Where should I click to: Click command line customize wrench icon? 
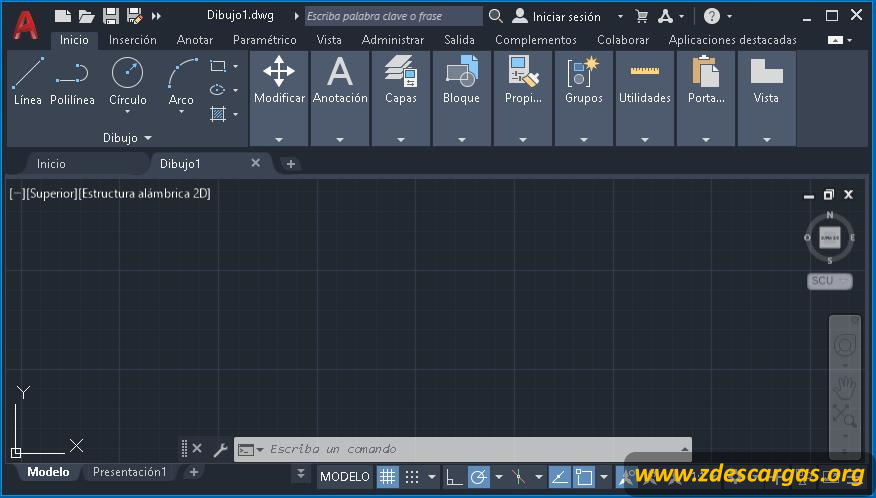click(x=220, y=449)
